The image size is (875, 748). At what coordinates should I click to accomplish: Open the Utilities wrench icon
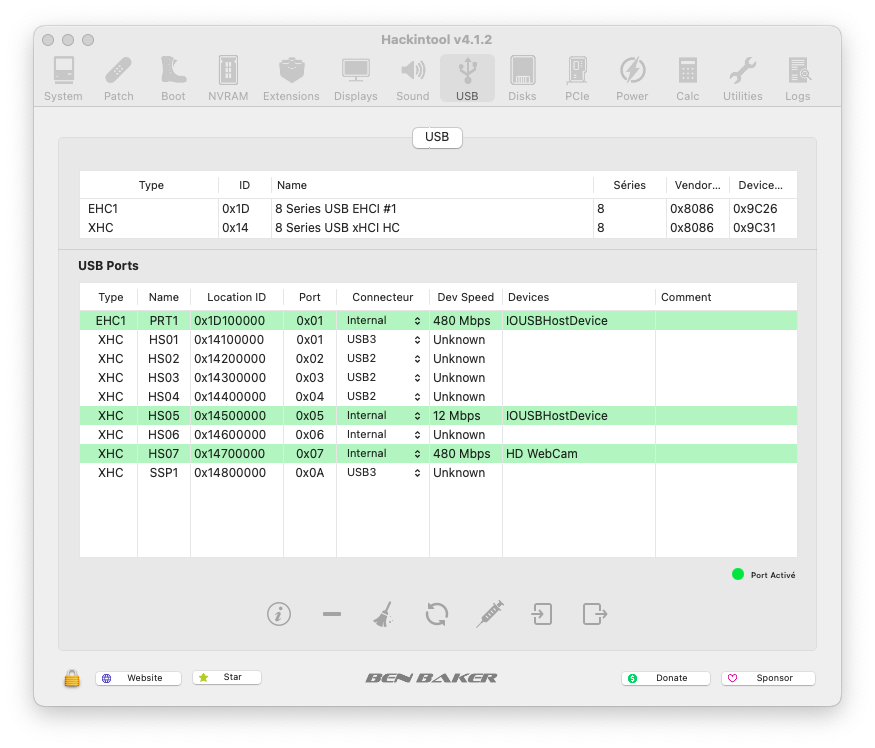pos(743,79)
